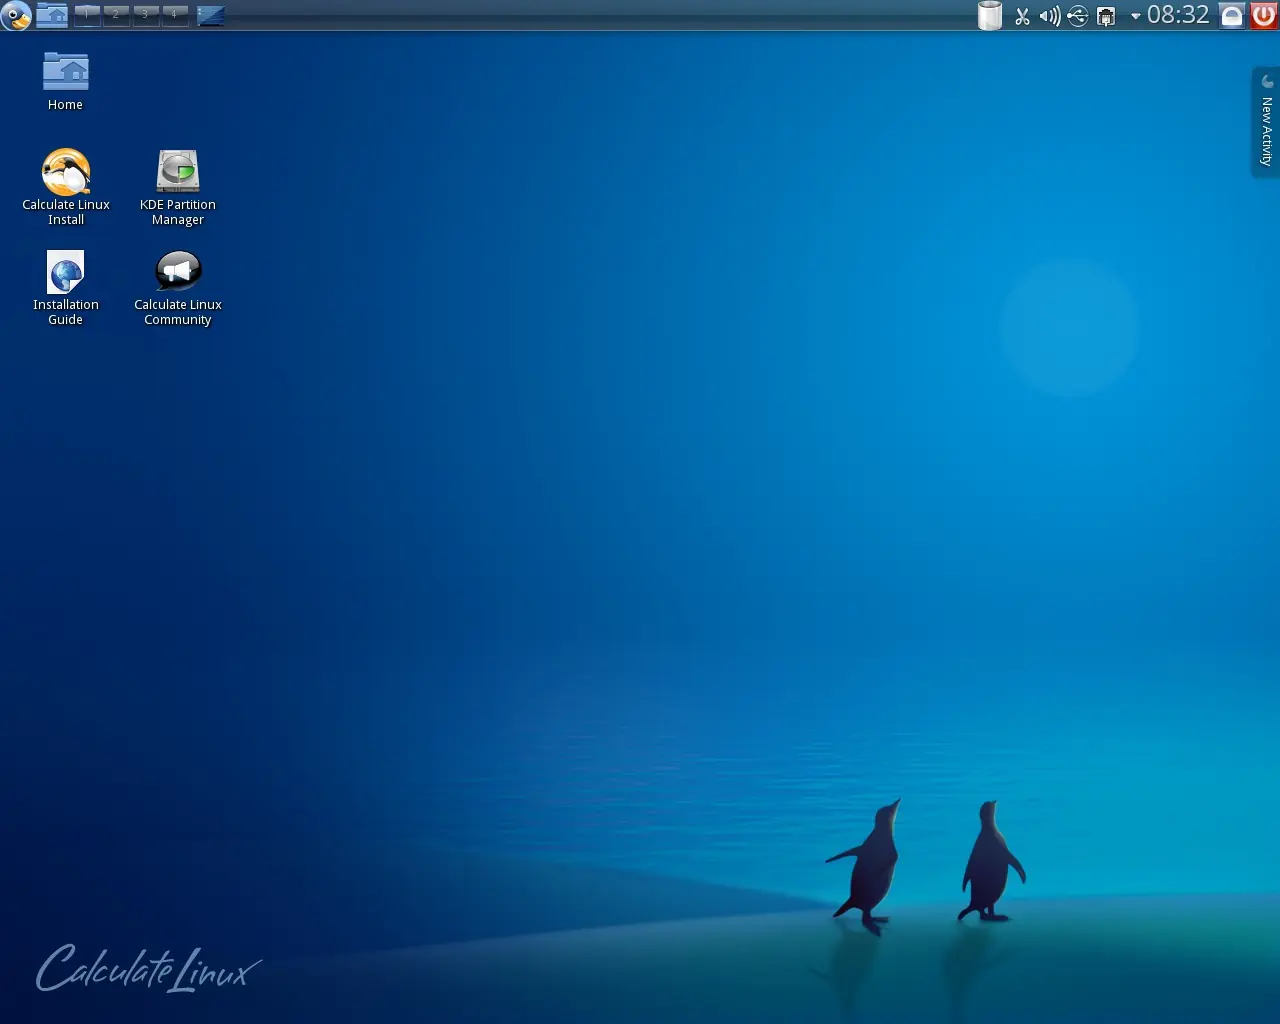Switch to virtual desktop 3 in pager
The width and height of the screenshot is (1280, 1024).
click(x=145, y=15)
